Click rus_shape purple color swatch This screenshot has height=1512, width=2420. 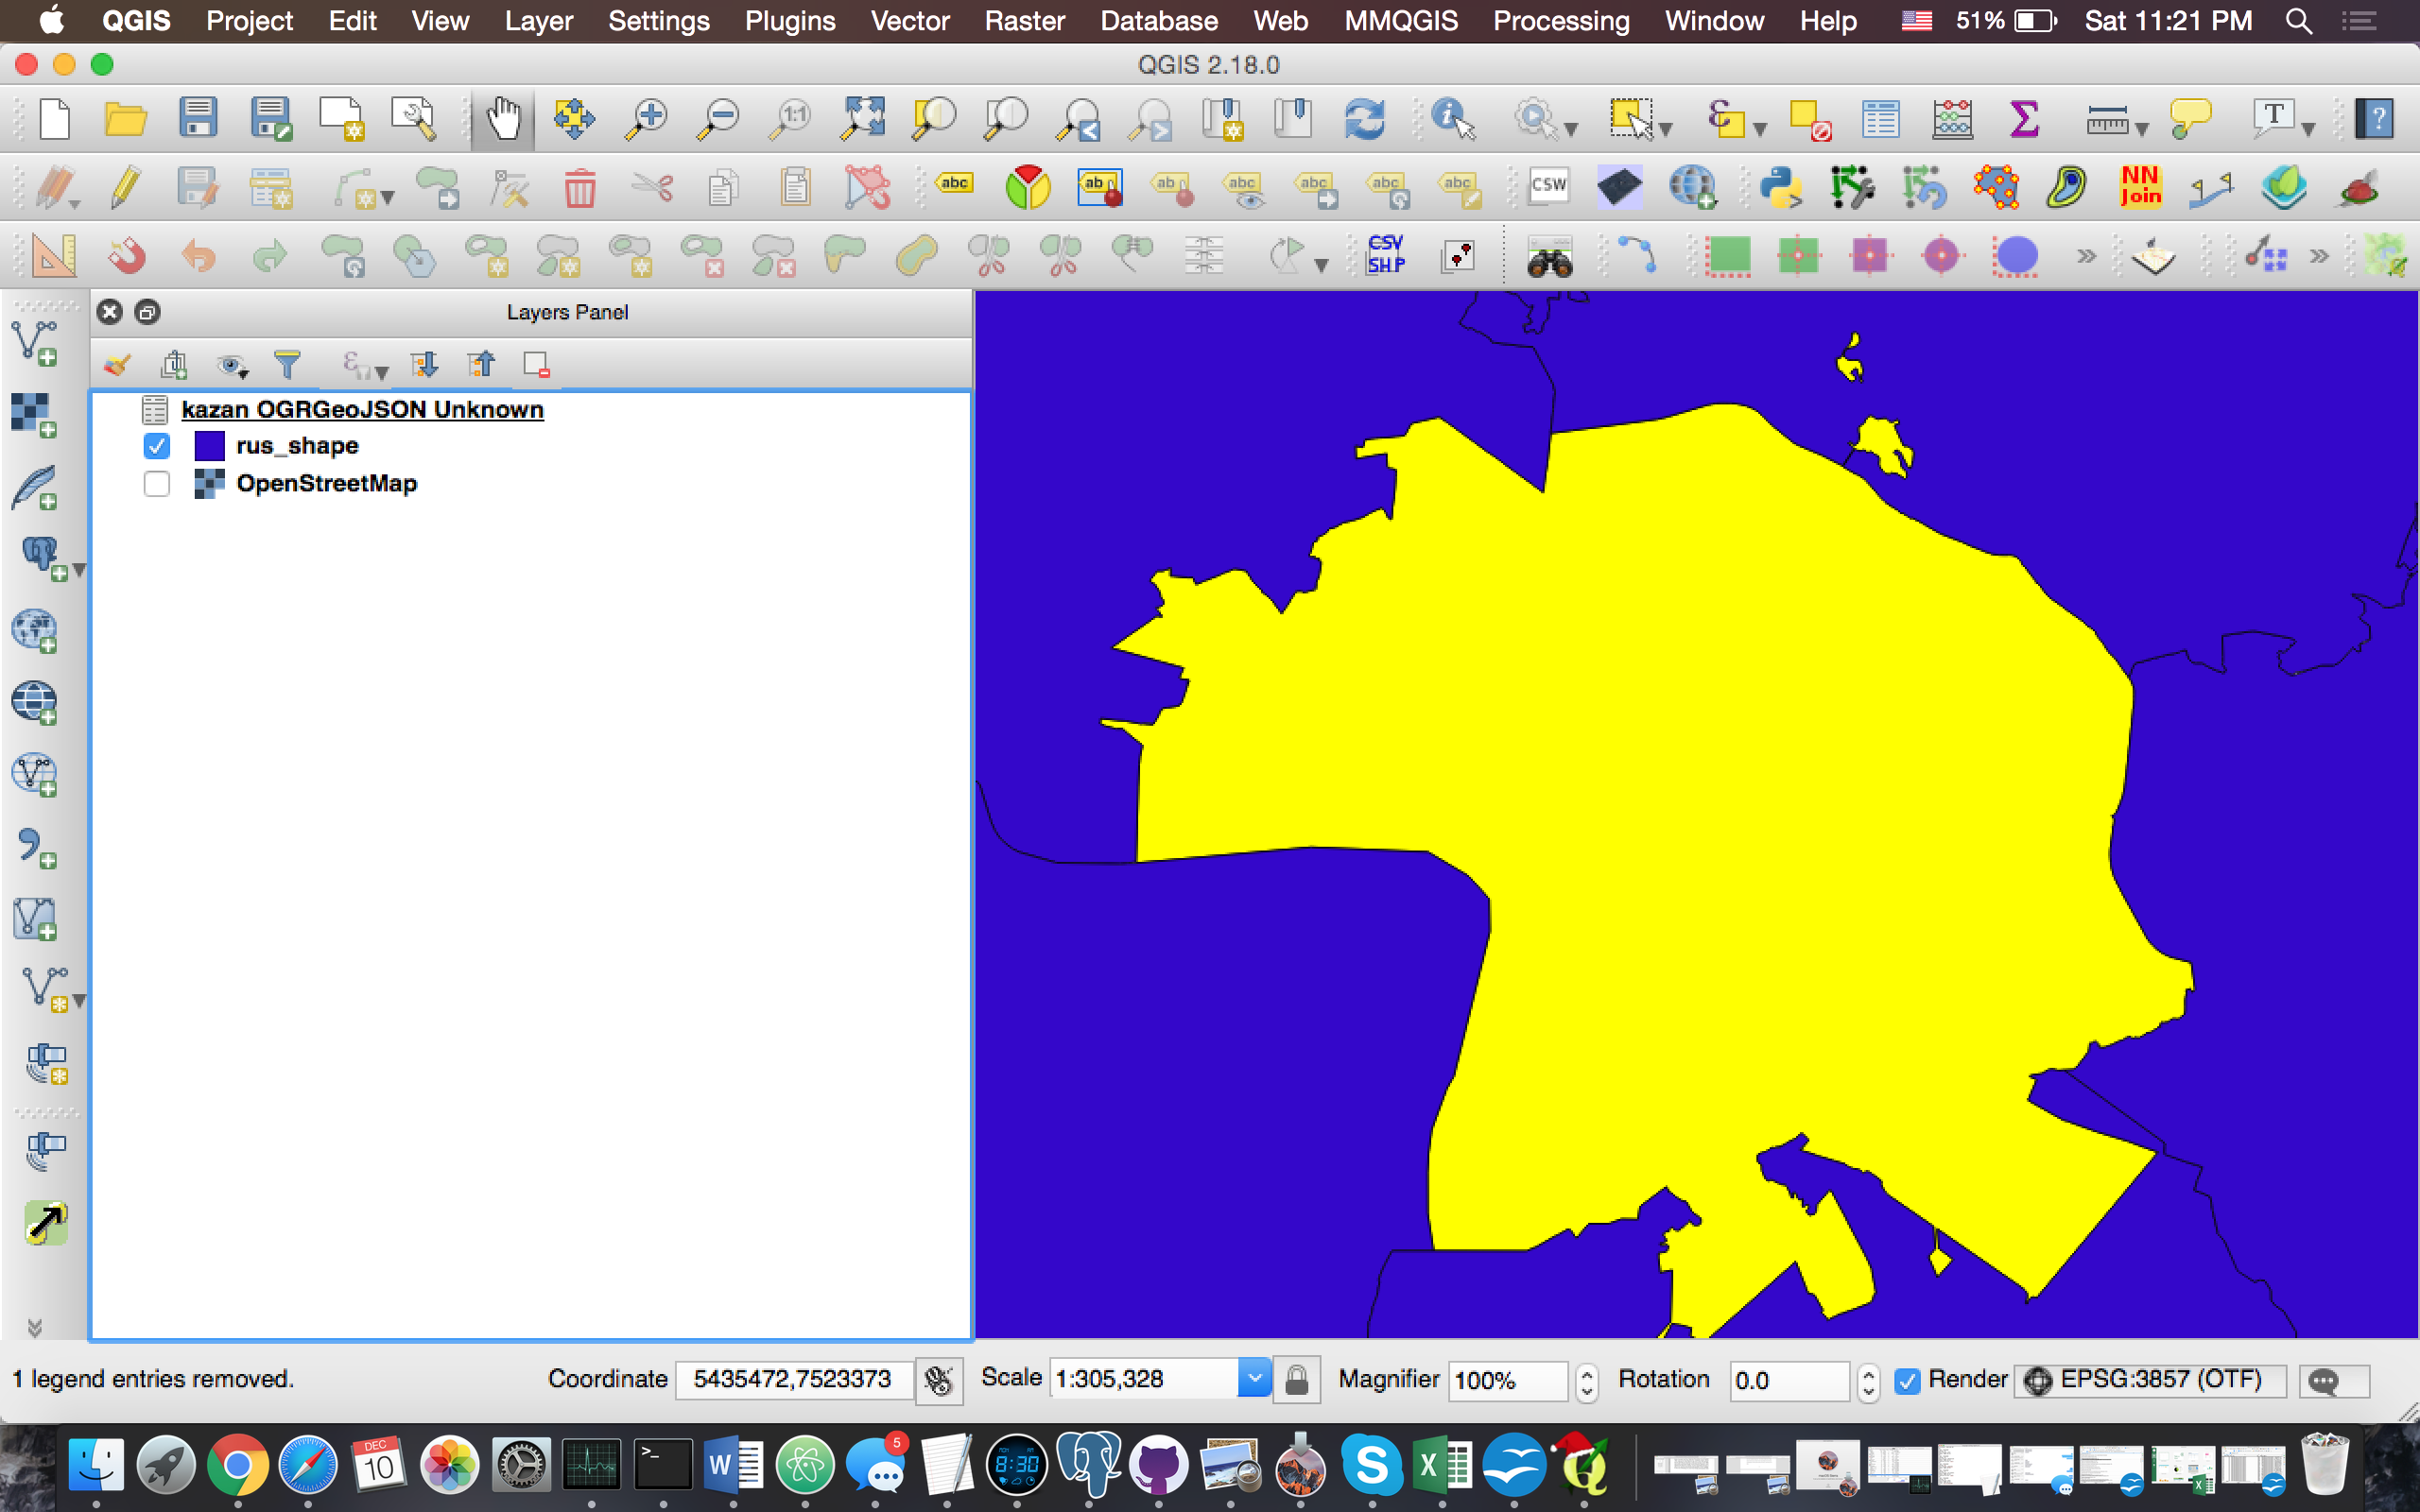point(209,446)
